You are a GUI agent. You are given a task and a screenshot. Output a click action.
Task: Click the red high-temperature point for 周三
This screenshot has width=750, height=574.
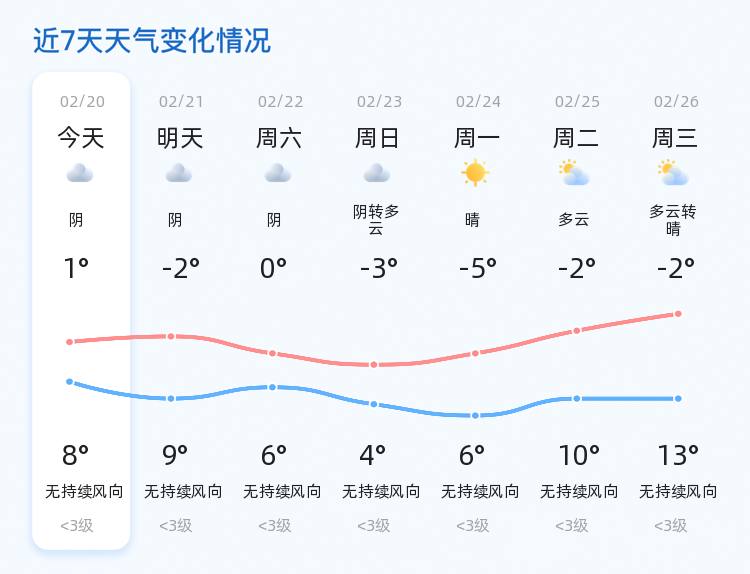click(678, 314)
